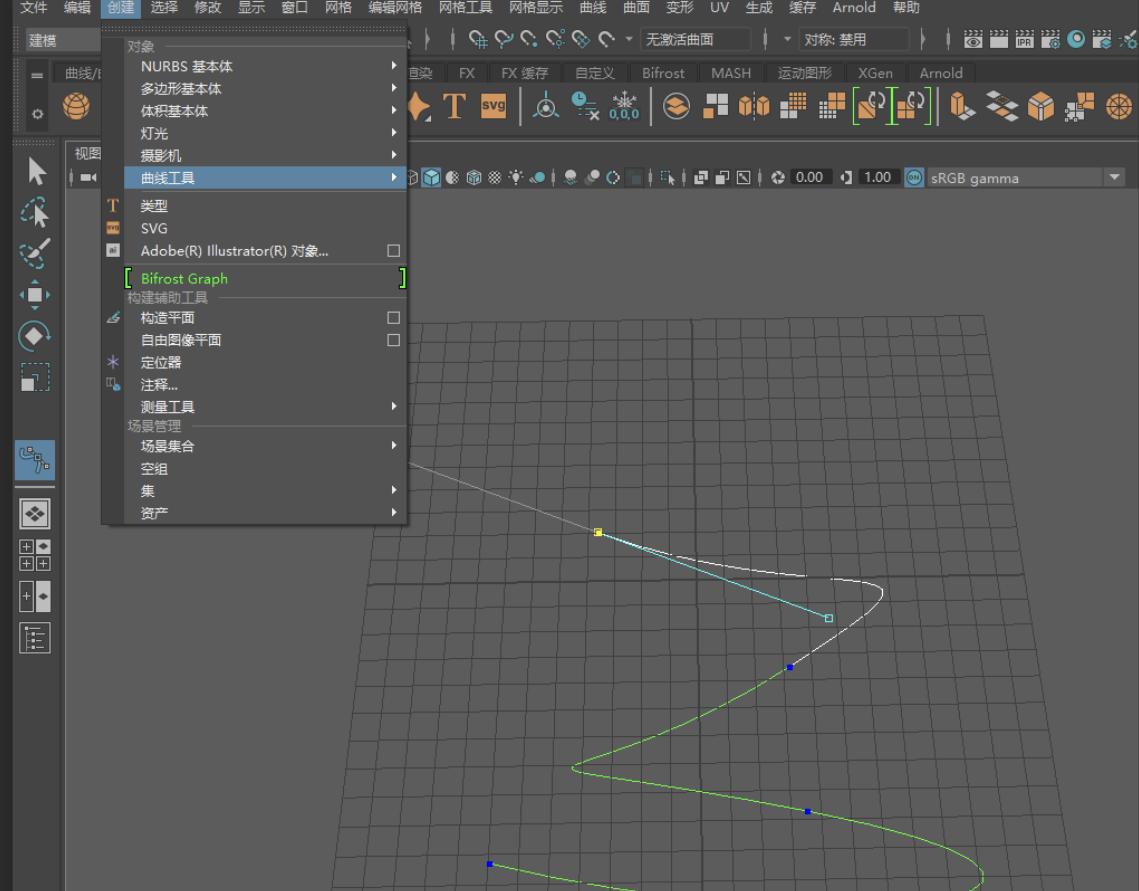Open the Outliner panel layout button
The width and height of the screenshot is (1139, 891).
[36, 638]
